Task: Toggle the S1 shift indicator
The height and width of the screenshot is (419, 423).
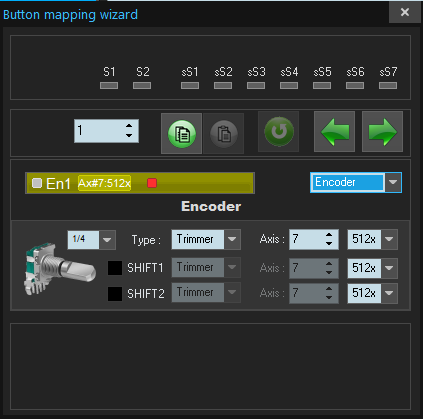Action: pyautogui.click(x=109, y=86)
